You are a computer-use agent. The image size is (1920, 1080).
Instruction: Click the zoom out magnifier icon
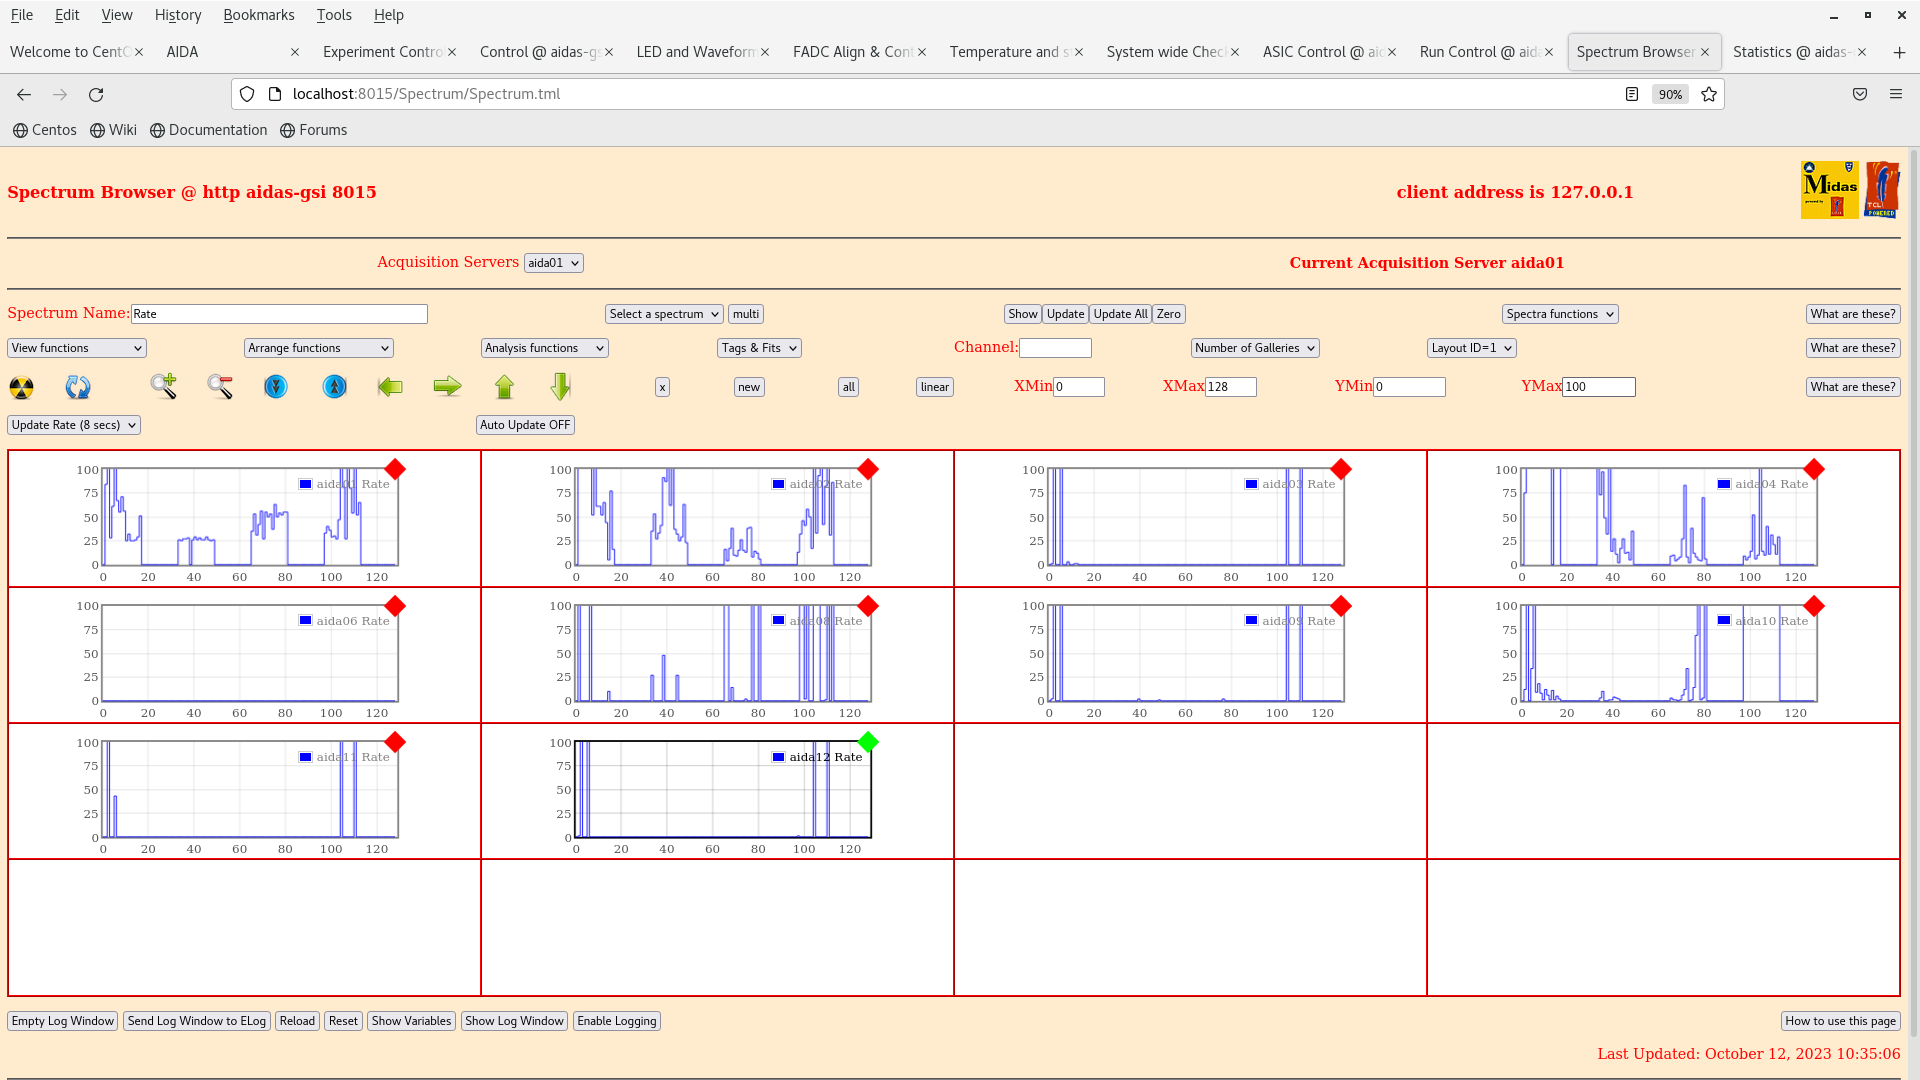point(220,386)
